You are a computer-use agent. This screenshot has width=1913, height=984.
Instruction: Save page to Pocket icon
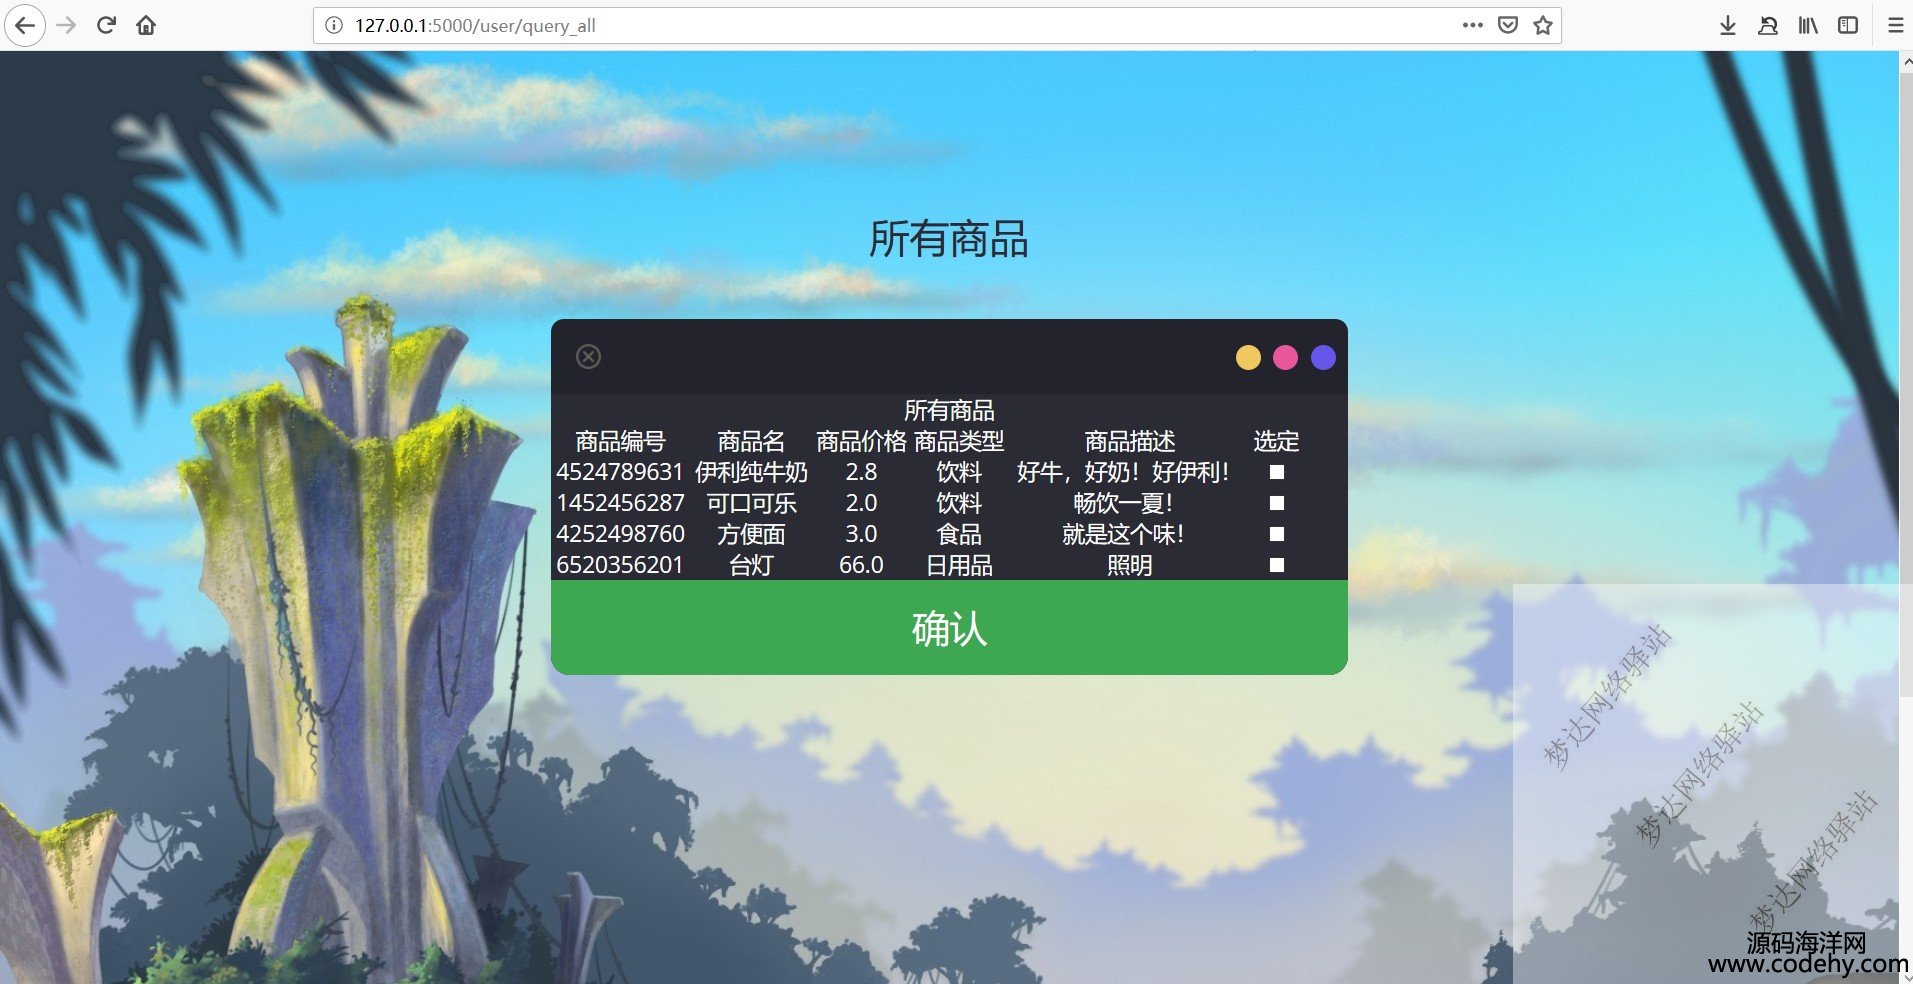[x=1508, y=25]
